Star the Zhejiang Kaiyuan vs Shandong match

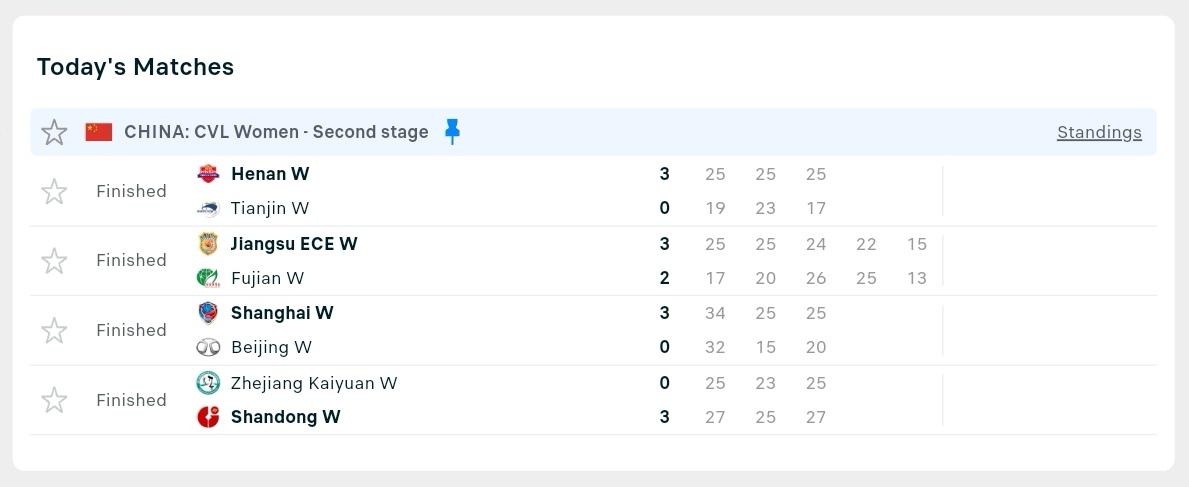[54, 400]
